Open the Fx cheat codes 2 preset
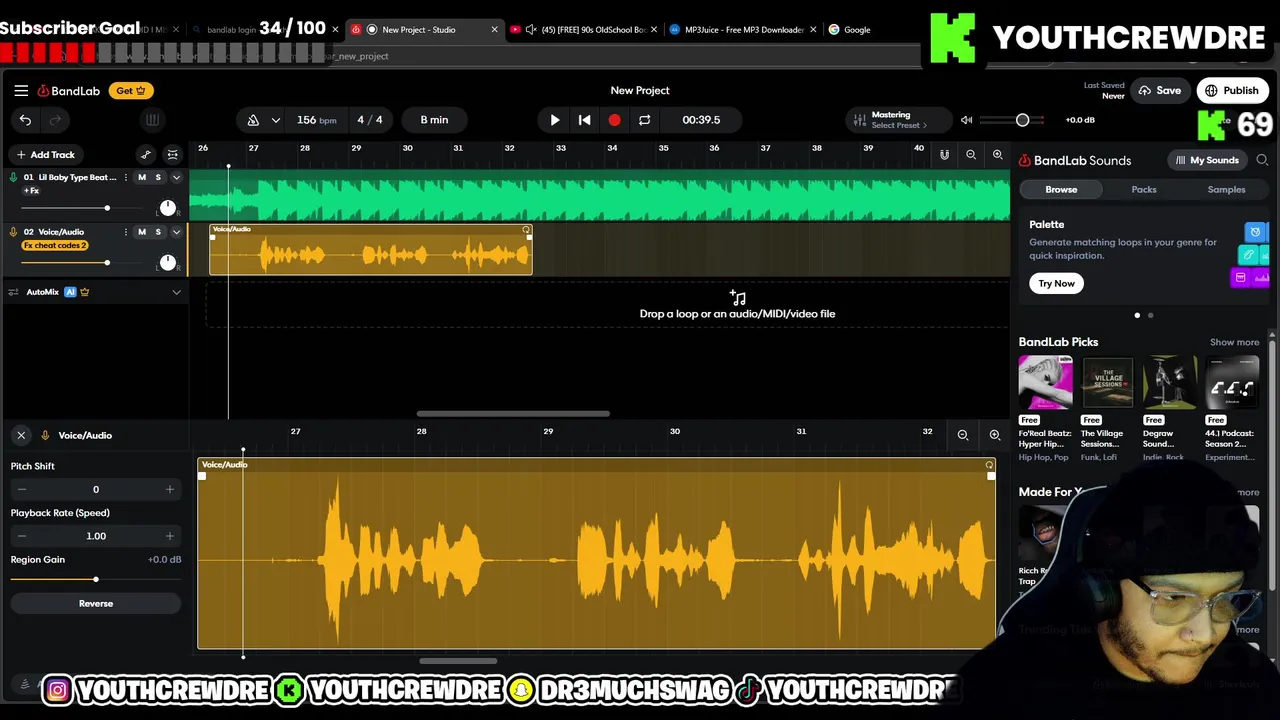This screenshot has height=720, width=1280. click(x=55, y=246)
